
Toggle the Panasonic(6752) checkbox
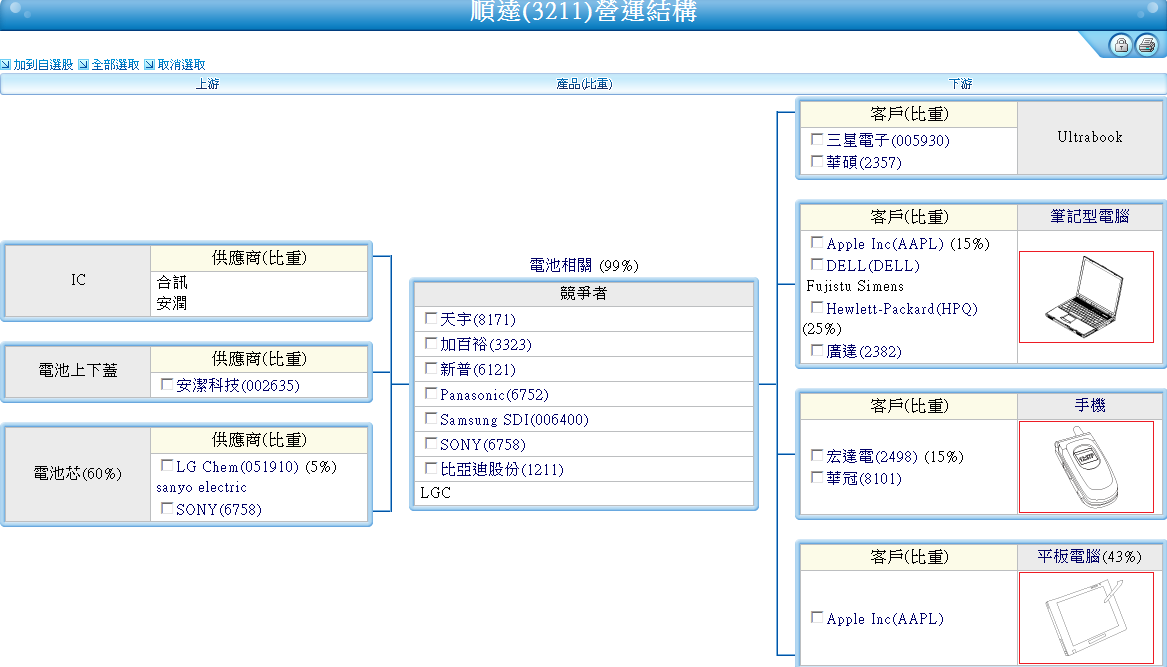tap(430, 393)
